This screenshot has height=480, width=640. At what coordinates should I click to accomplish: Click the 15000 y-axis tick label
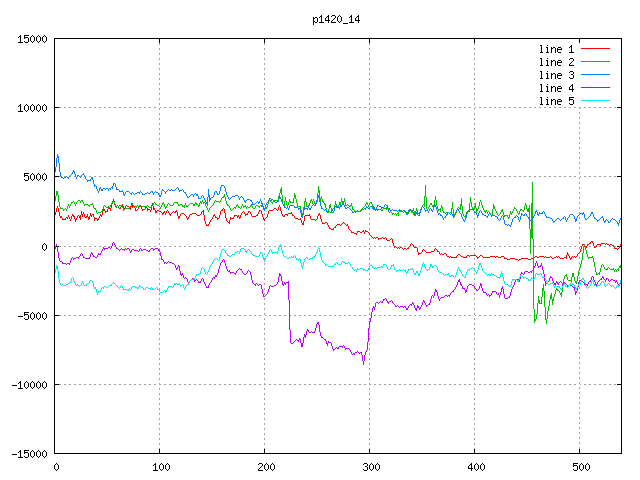[x=32, y=39]
